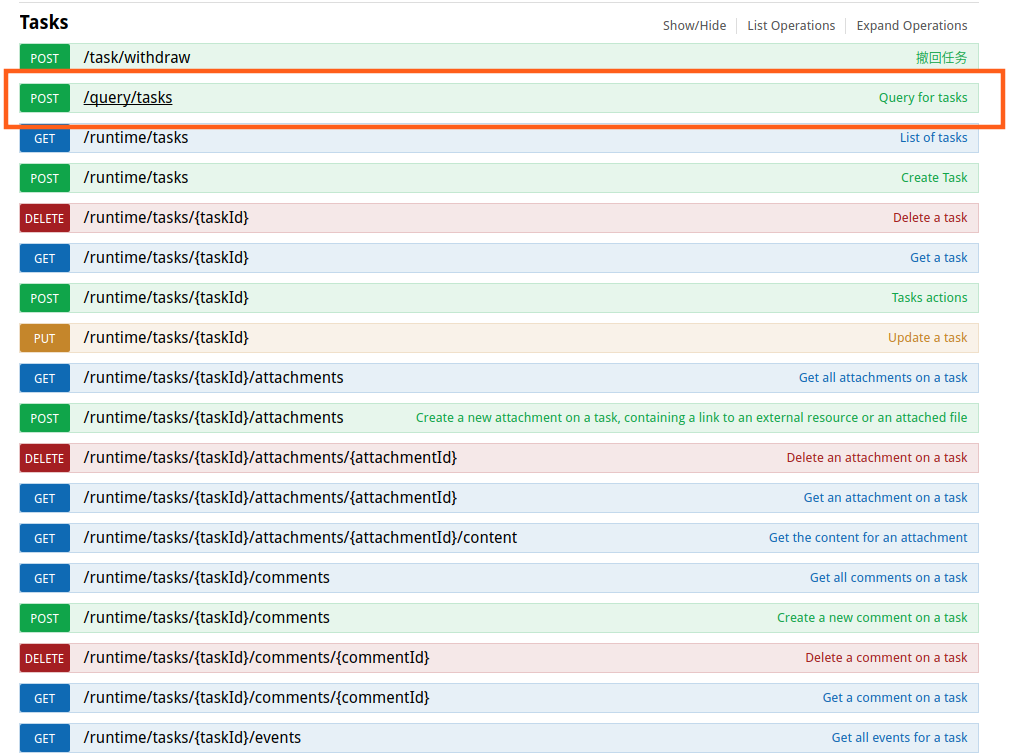
Task: Click the POST badge for /task/withdraw
Action: 45,58
